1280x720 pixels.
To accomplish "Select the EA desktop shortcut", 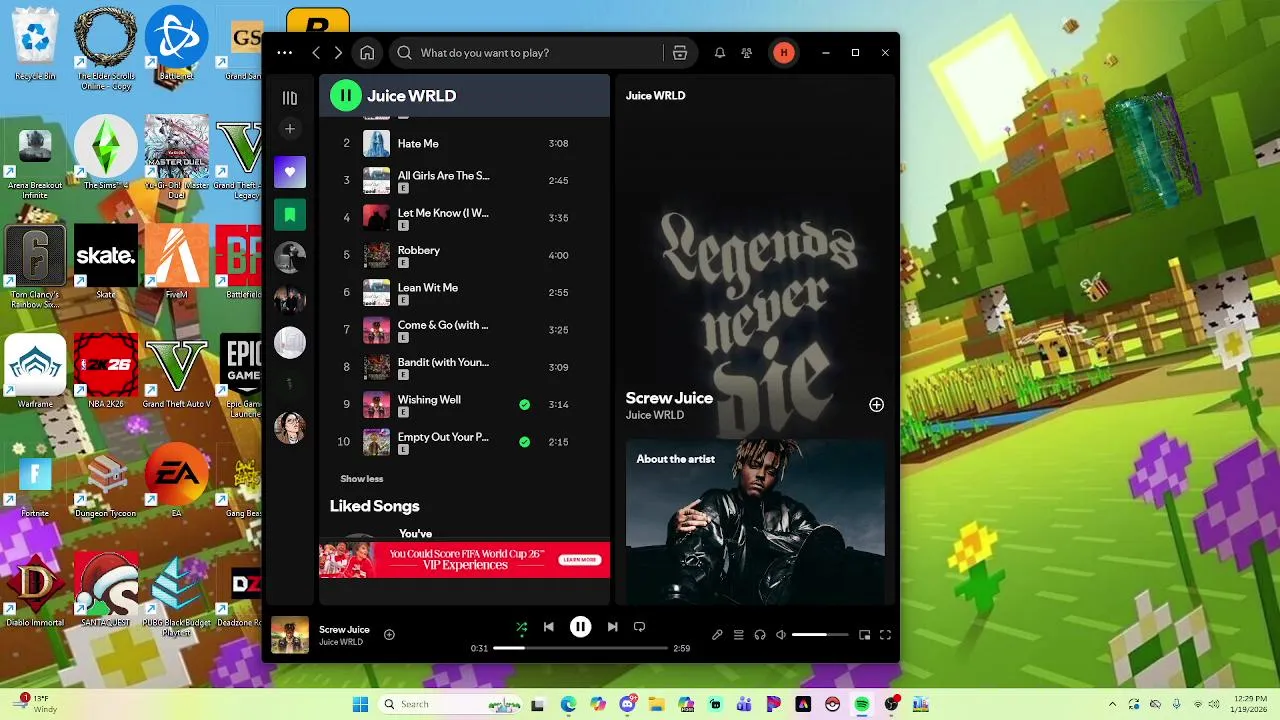I will point(176,480).
